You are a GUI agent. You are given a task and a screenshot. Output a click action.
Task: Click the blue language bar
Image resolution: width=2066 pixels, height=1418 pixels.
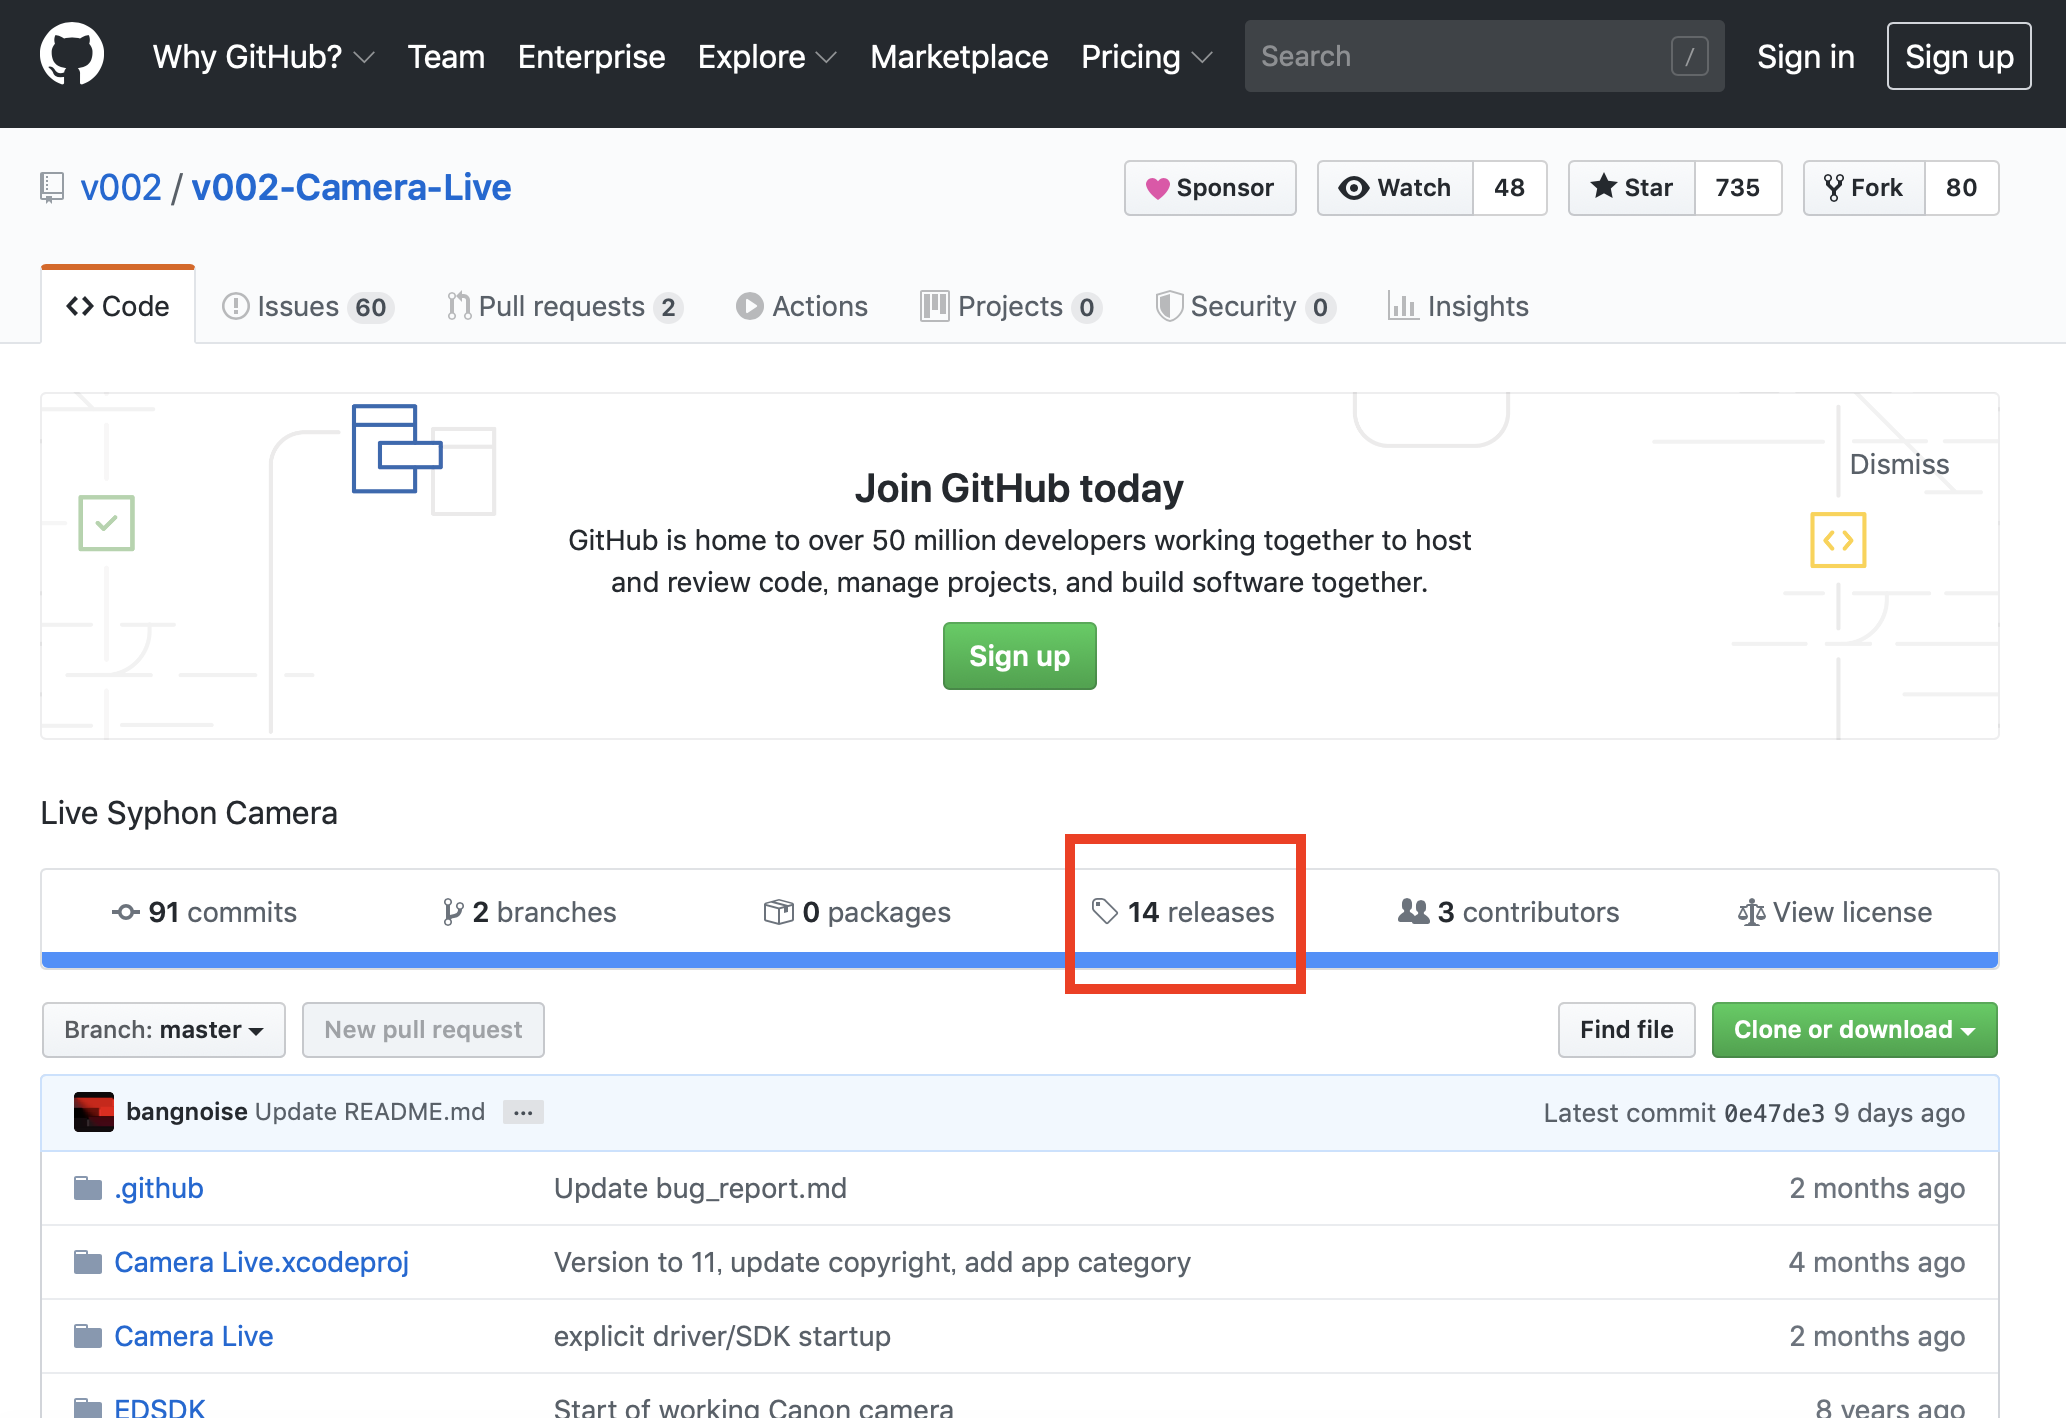point(1019,960)
